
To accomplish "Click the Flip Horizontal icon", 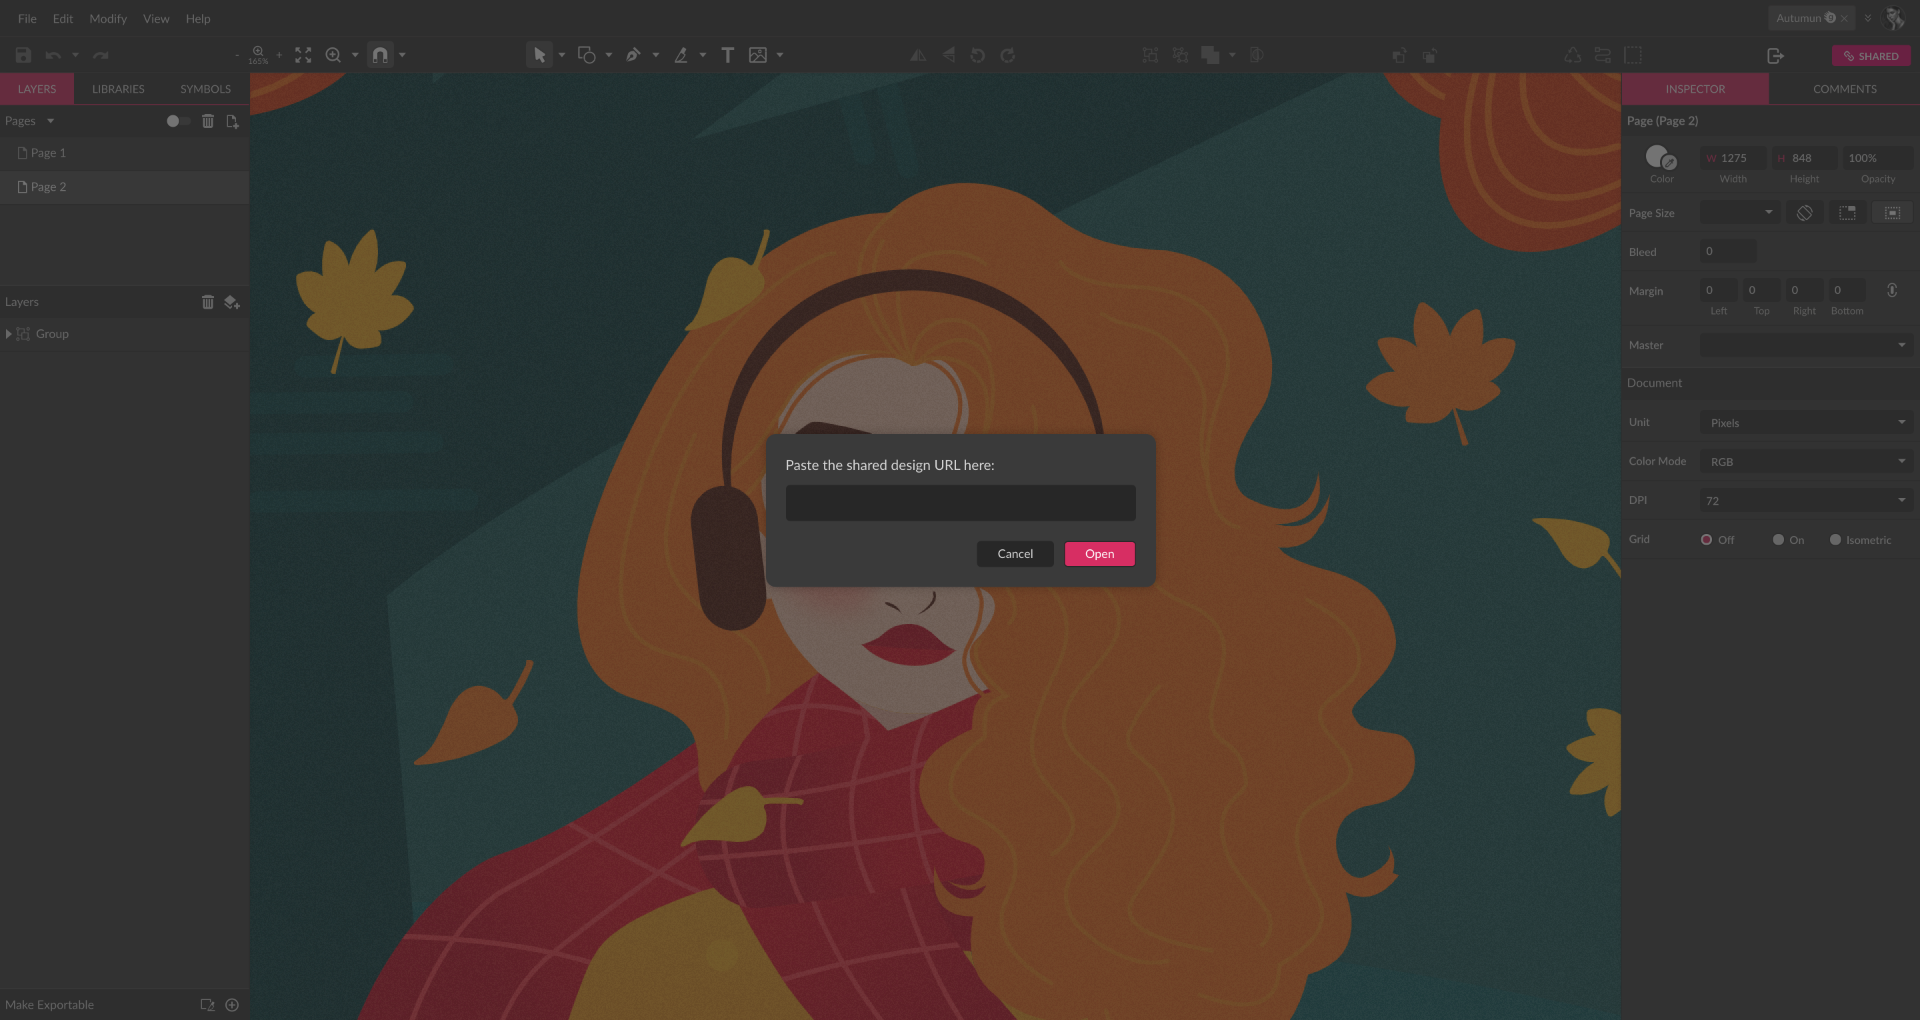I will tap(917, 55).
